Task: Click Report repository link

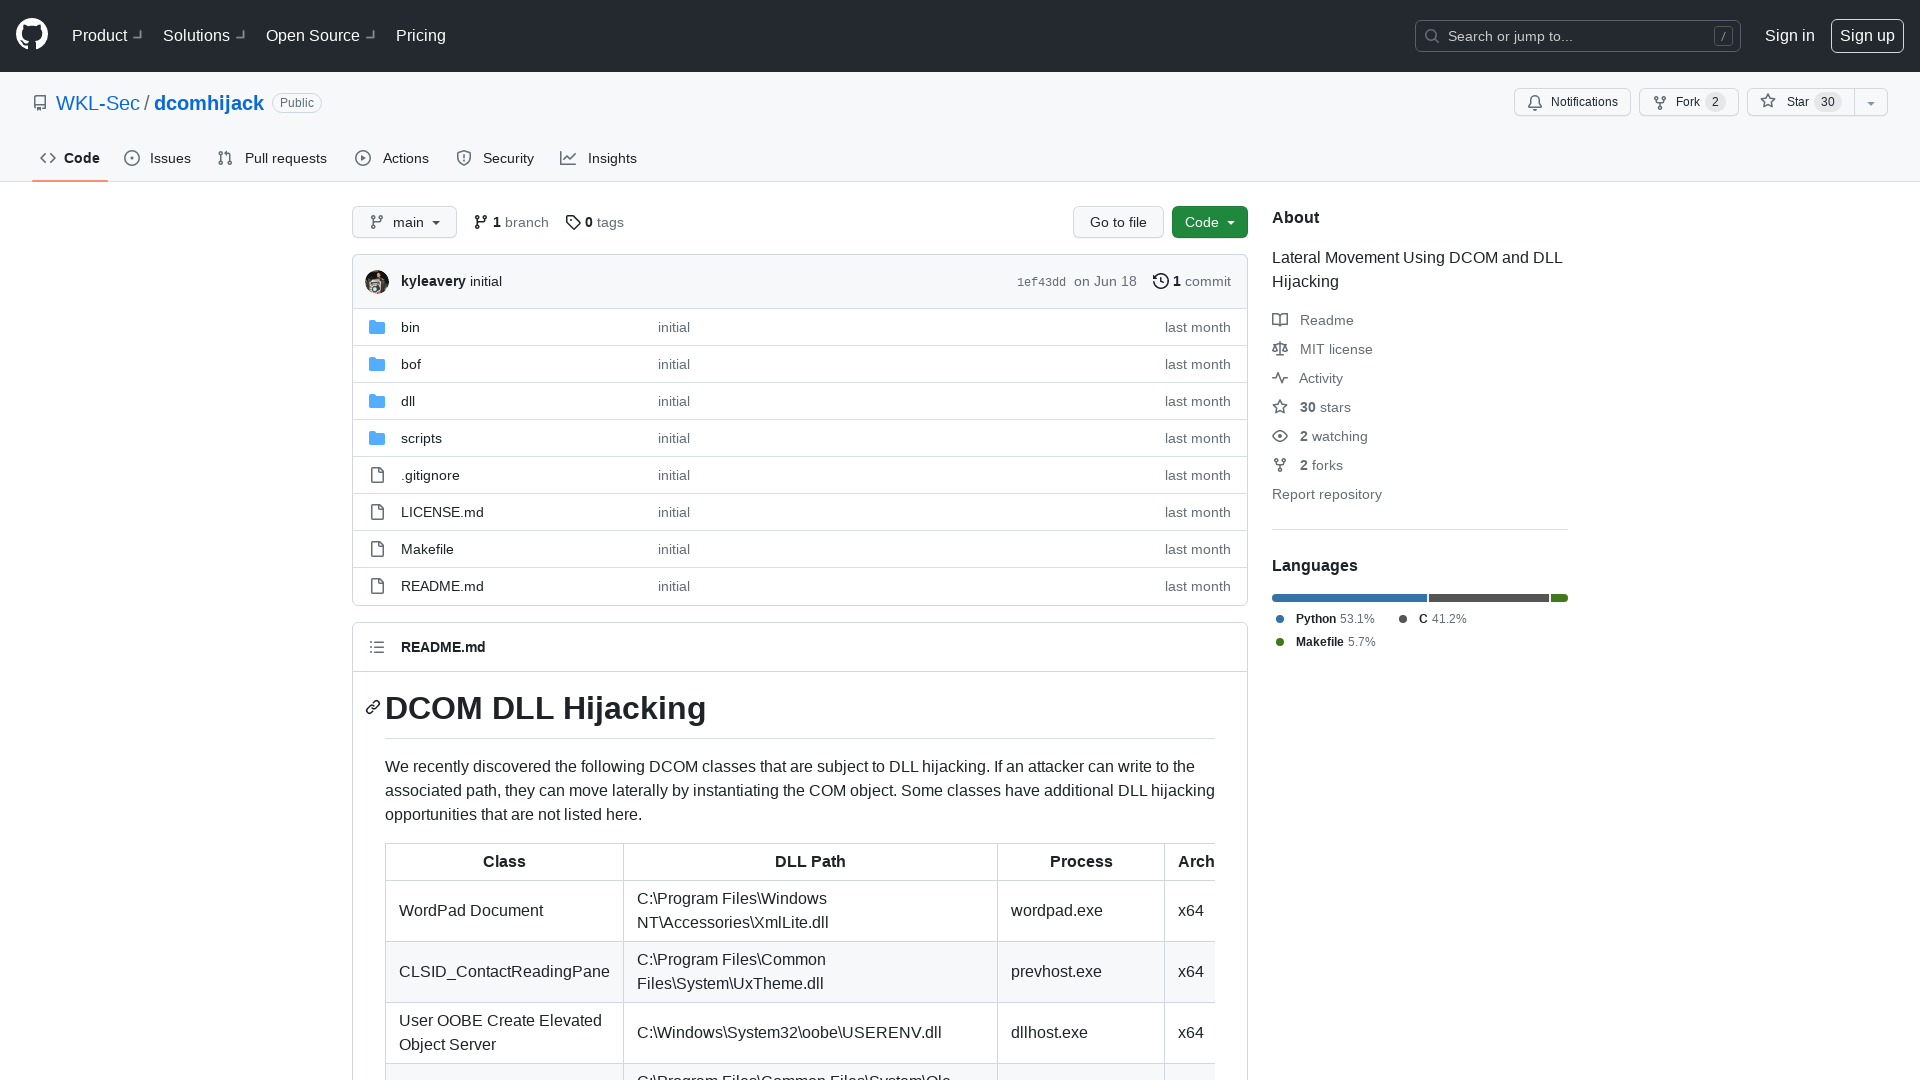Action: [1327, 494]
